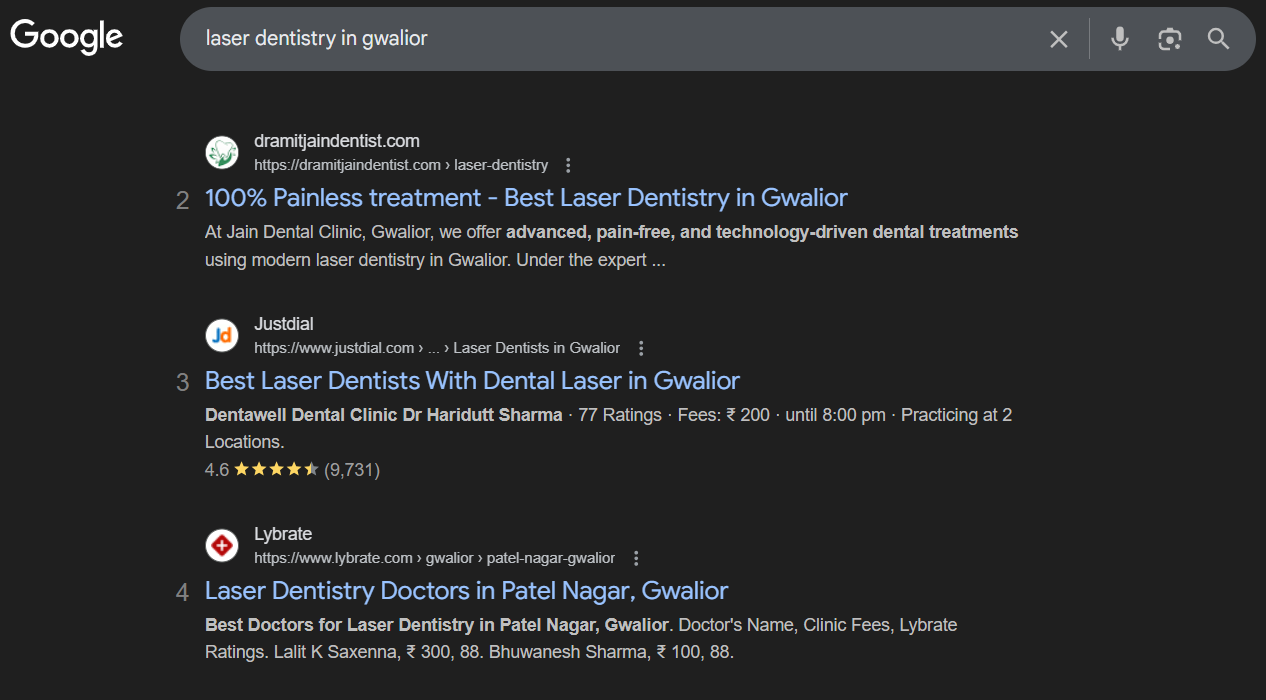
Task: Open more options for dramitjaindentist result
Action: (x=568, y=165)
